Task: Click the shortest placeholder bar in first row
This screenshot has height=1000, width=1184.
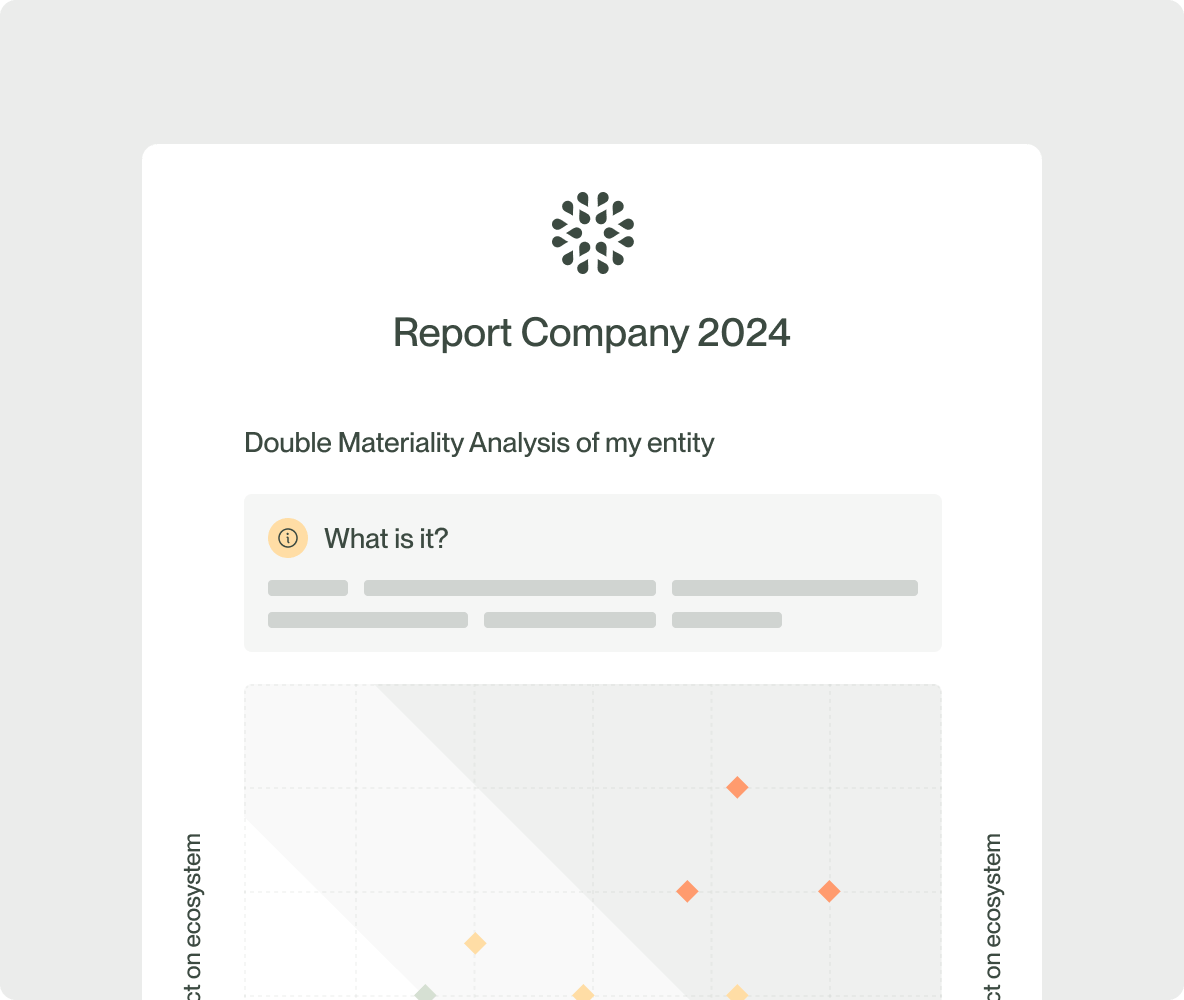Action: point(308,588)
